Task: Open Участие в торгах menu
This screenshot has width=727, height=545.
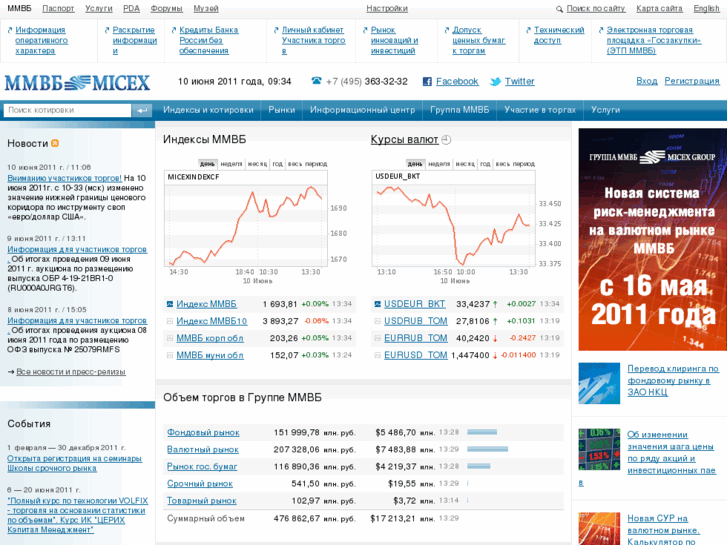Action: click(540, 110)
